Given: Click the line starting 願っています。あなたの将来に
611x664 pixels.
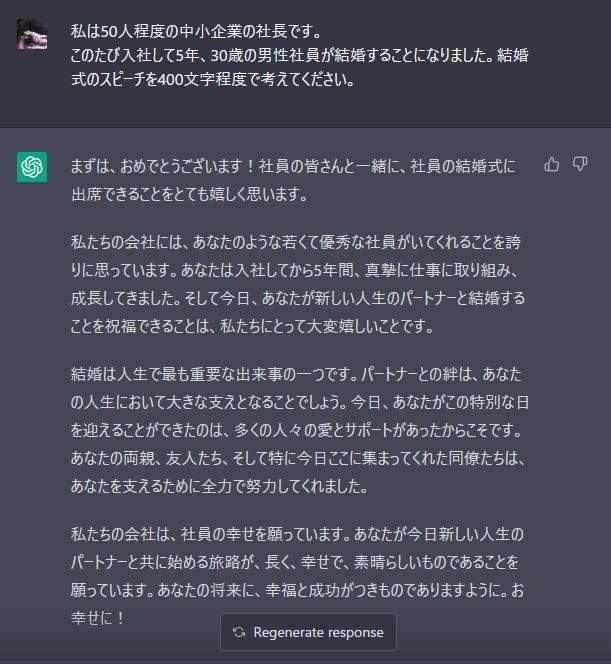Looking at the screenshot, I should pyautogui.click(x=297, y=590).
